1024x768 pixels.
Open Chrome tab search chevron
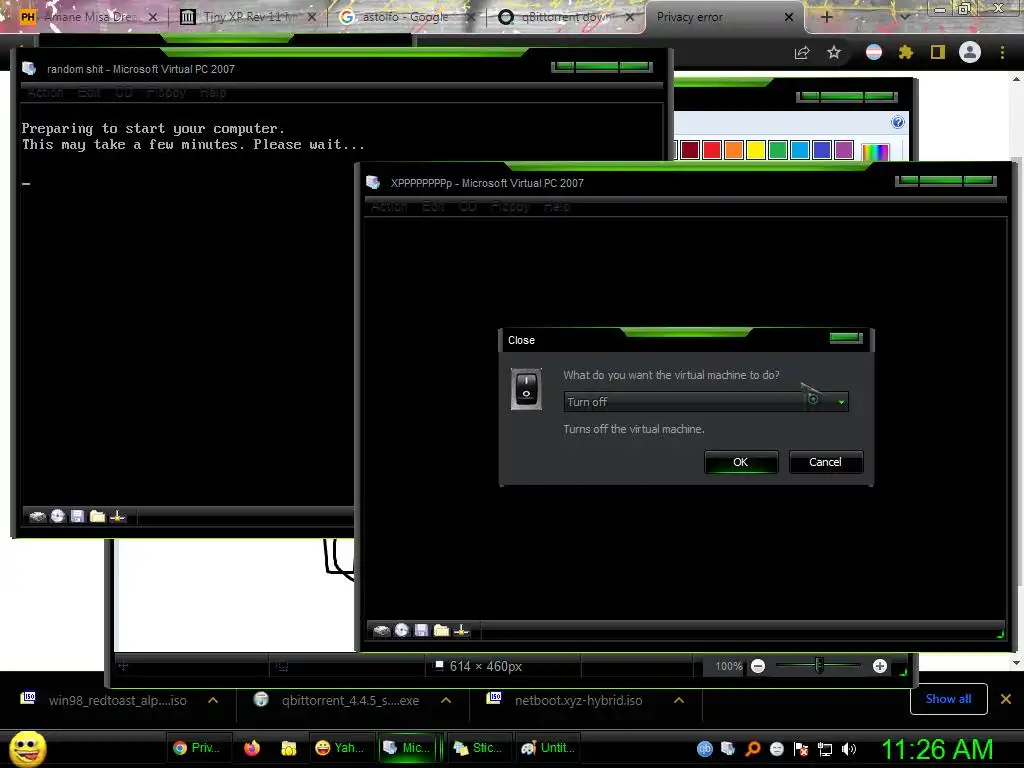pyautogui.click(x=905, y=16)
